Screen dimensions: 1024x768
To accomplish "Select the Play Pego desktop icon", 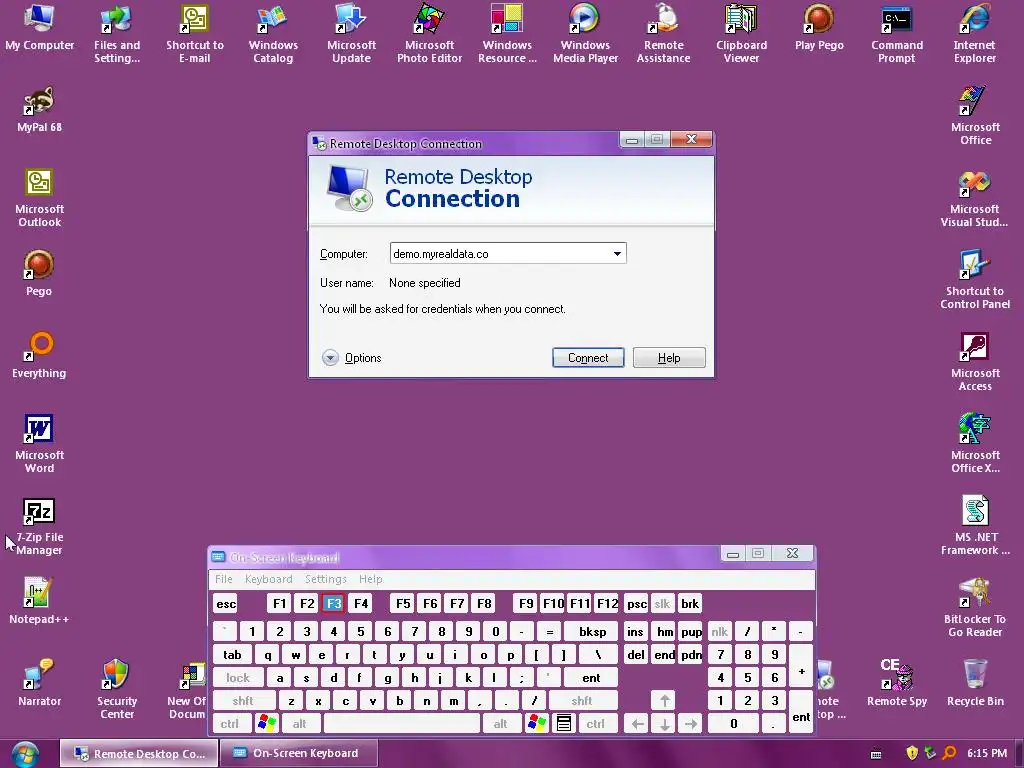I will pos(819,29).
